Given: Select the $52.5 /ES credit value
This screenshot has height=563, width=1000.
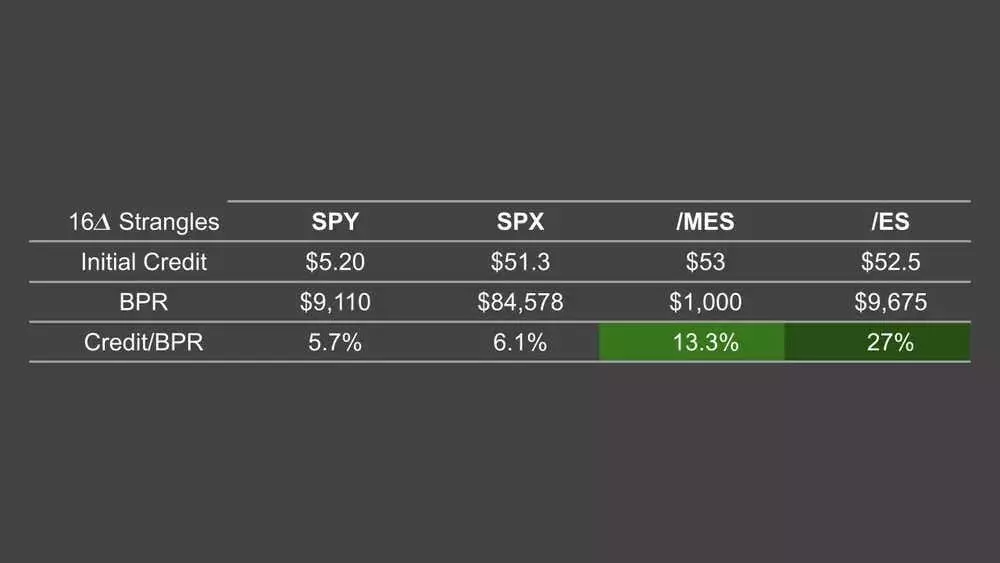Looking at the screenshot, I should [x=890, y=262].
